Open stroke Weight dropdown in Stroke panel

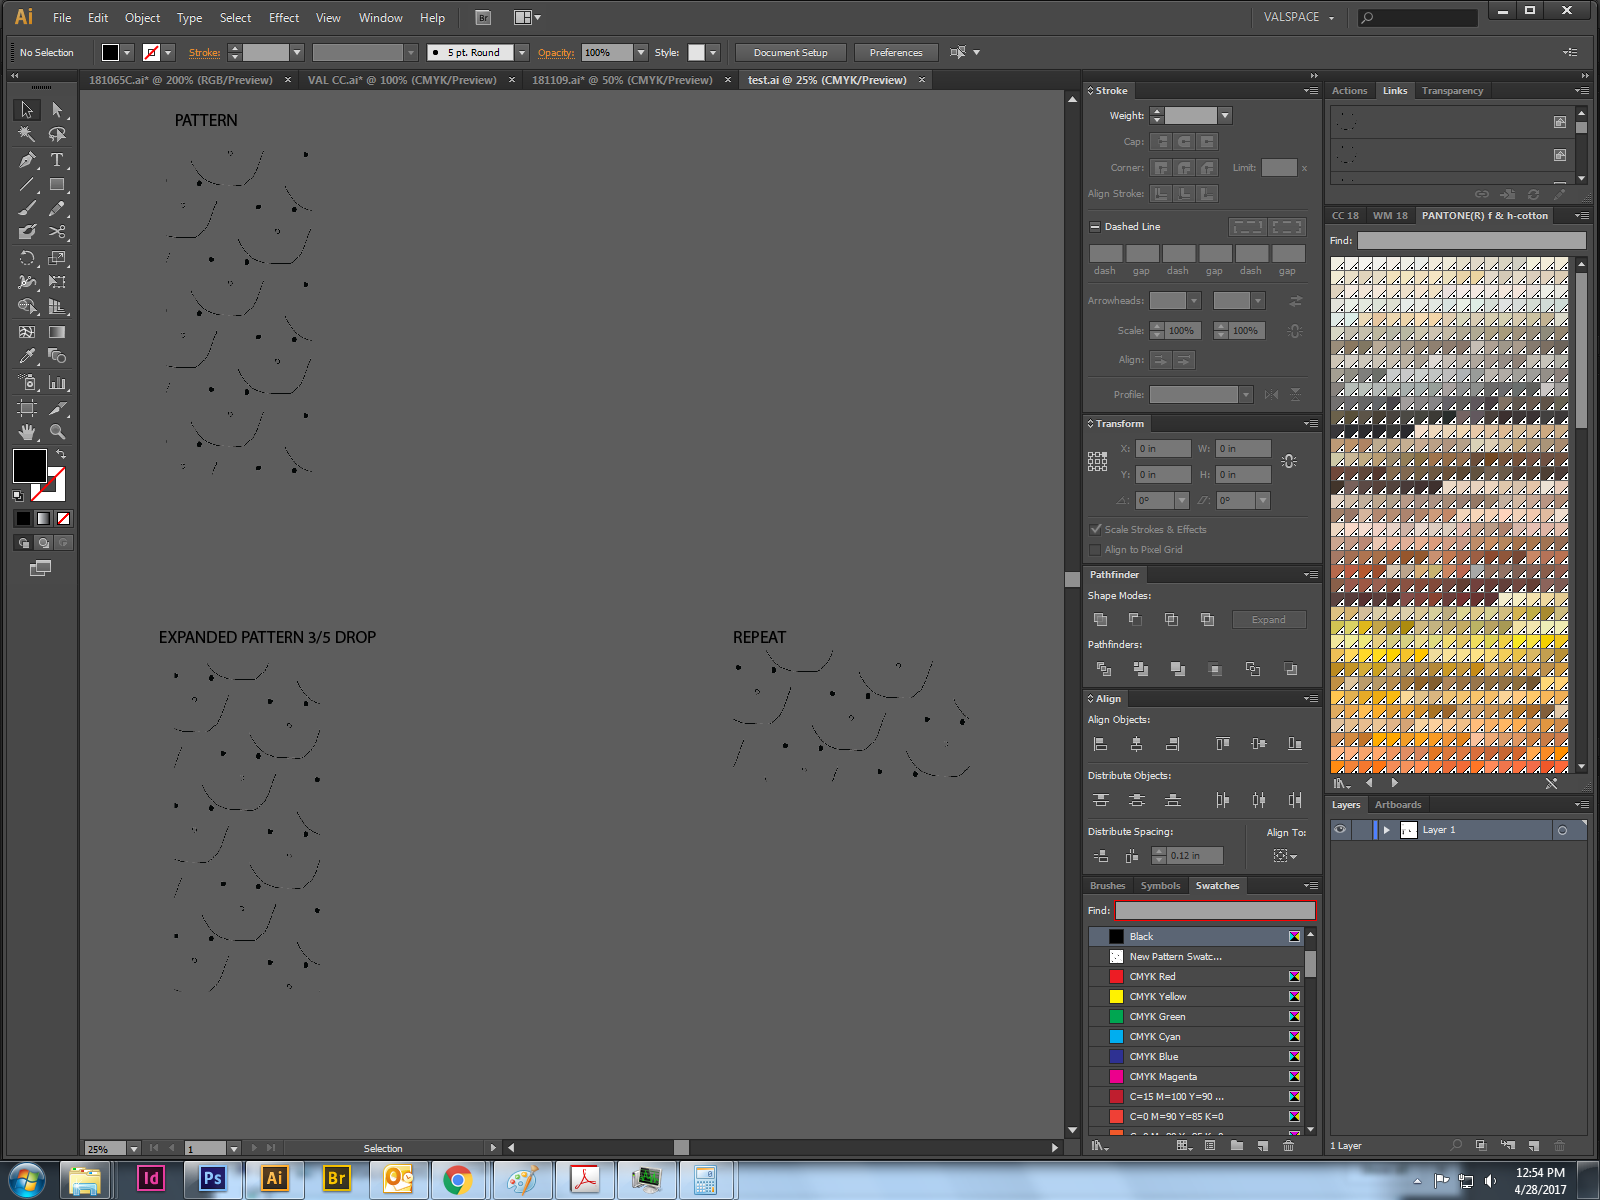pyautogui.click(x=1225, y=116)
